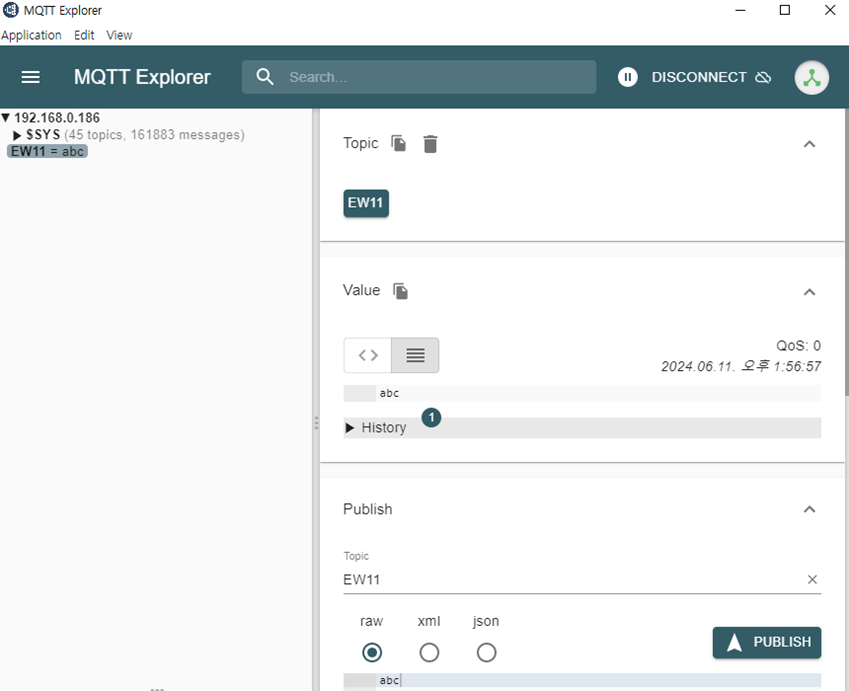Open the green connection avatar icon

tap(811, 77)
